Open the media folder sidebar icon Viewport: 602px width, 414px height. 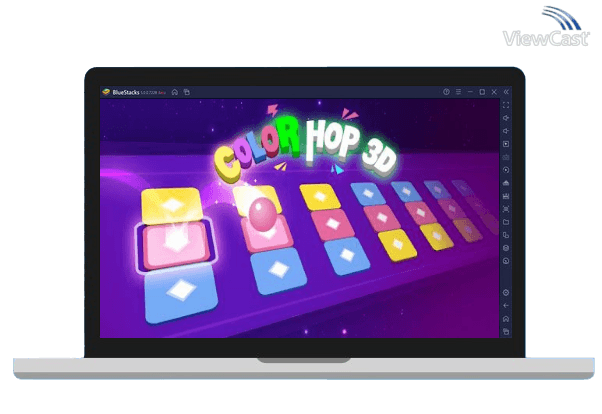click(506, 222)
